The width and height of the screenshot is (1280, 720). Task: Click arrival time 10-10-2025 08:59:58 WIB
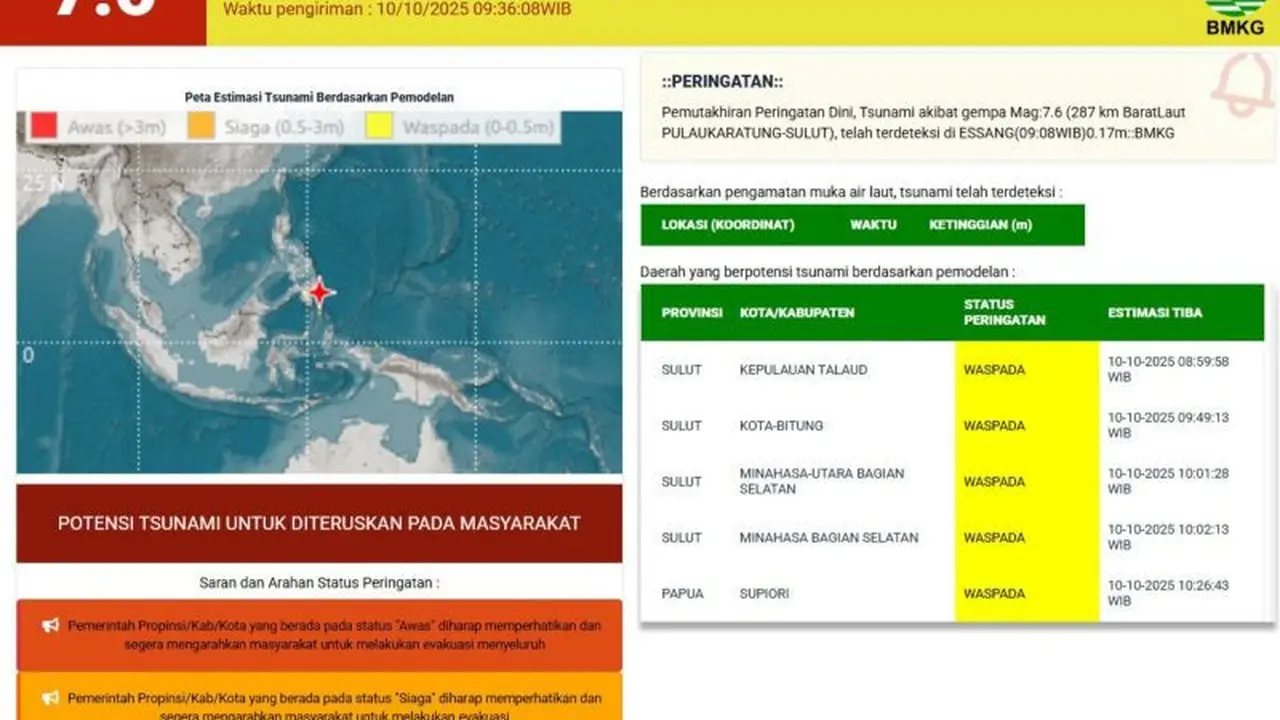click(1168, 369)
